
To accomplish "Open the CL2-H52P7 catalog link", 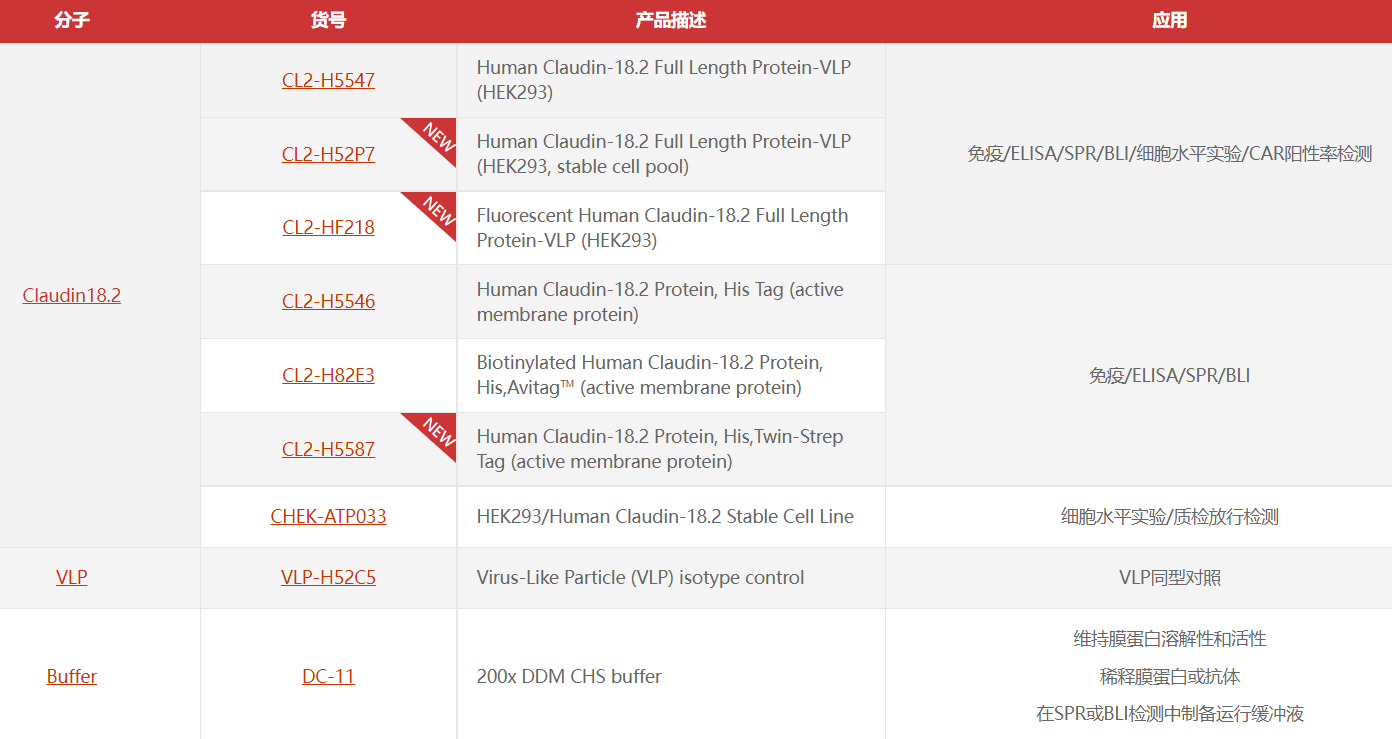I will pyautogui.click(x=328, y=154).
